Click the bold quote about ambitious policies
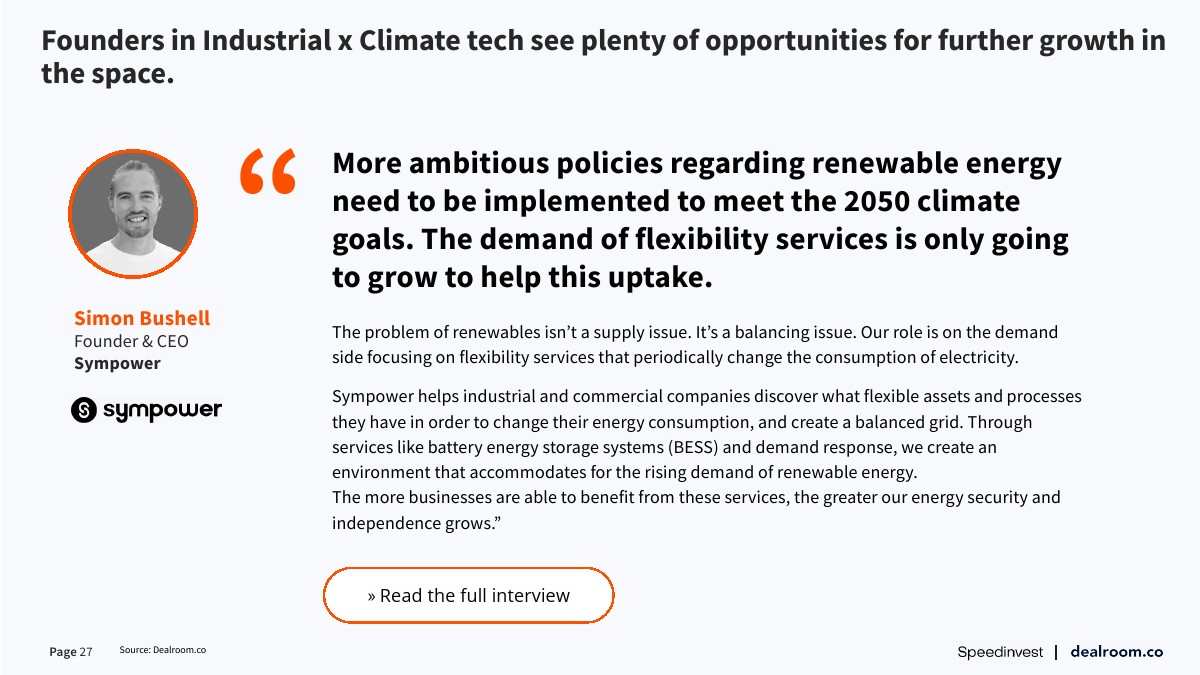The image size is (1200, 675). [700, 220]
